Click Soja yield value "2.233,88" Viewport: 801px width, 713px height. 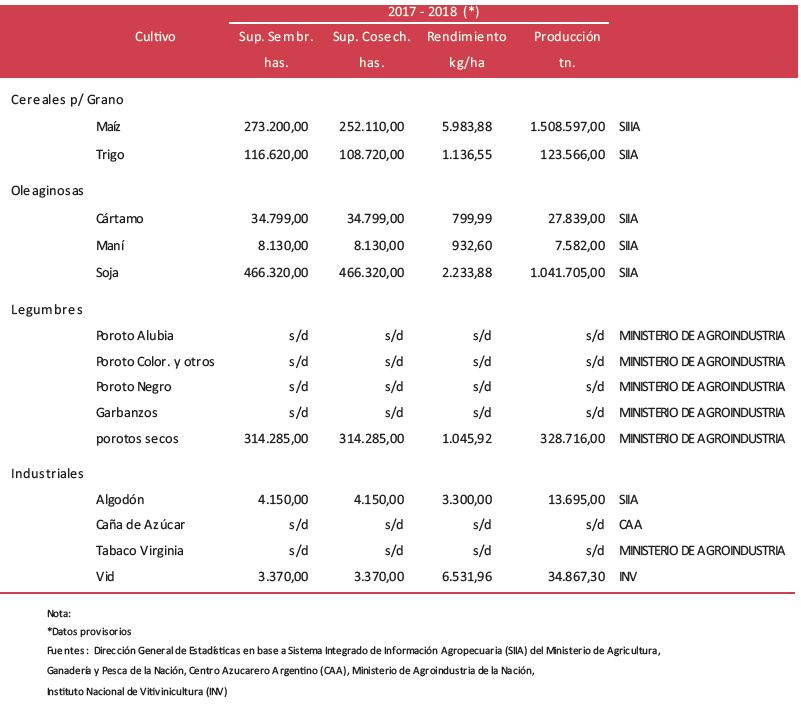[467, 273]
